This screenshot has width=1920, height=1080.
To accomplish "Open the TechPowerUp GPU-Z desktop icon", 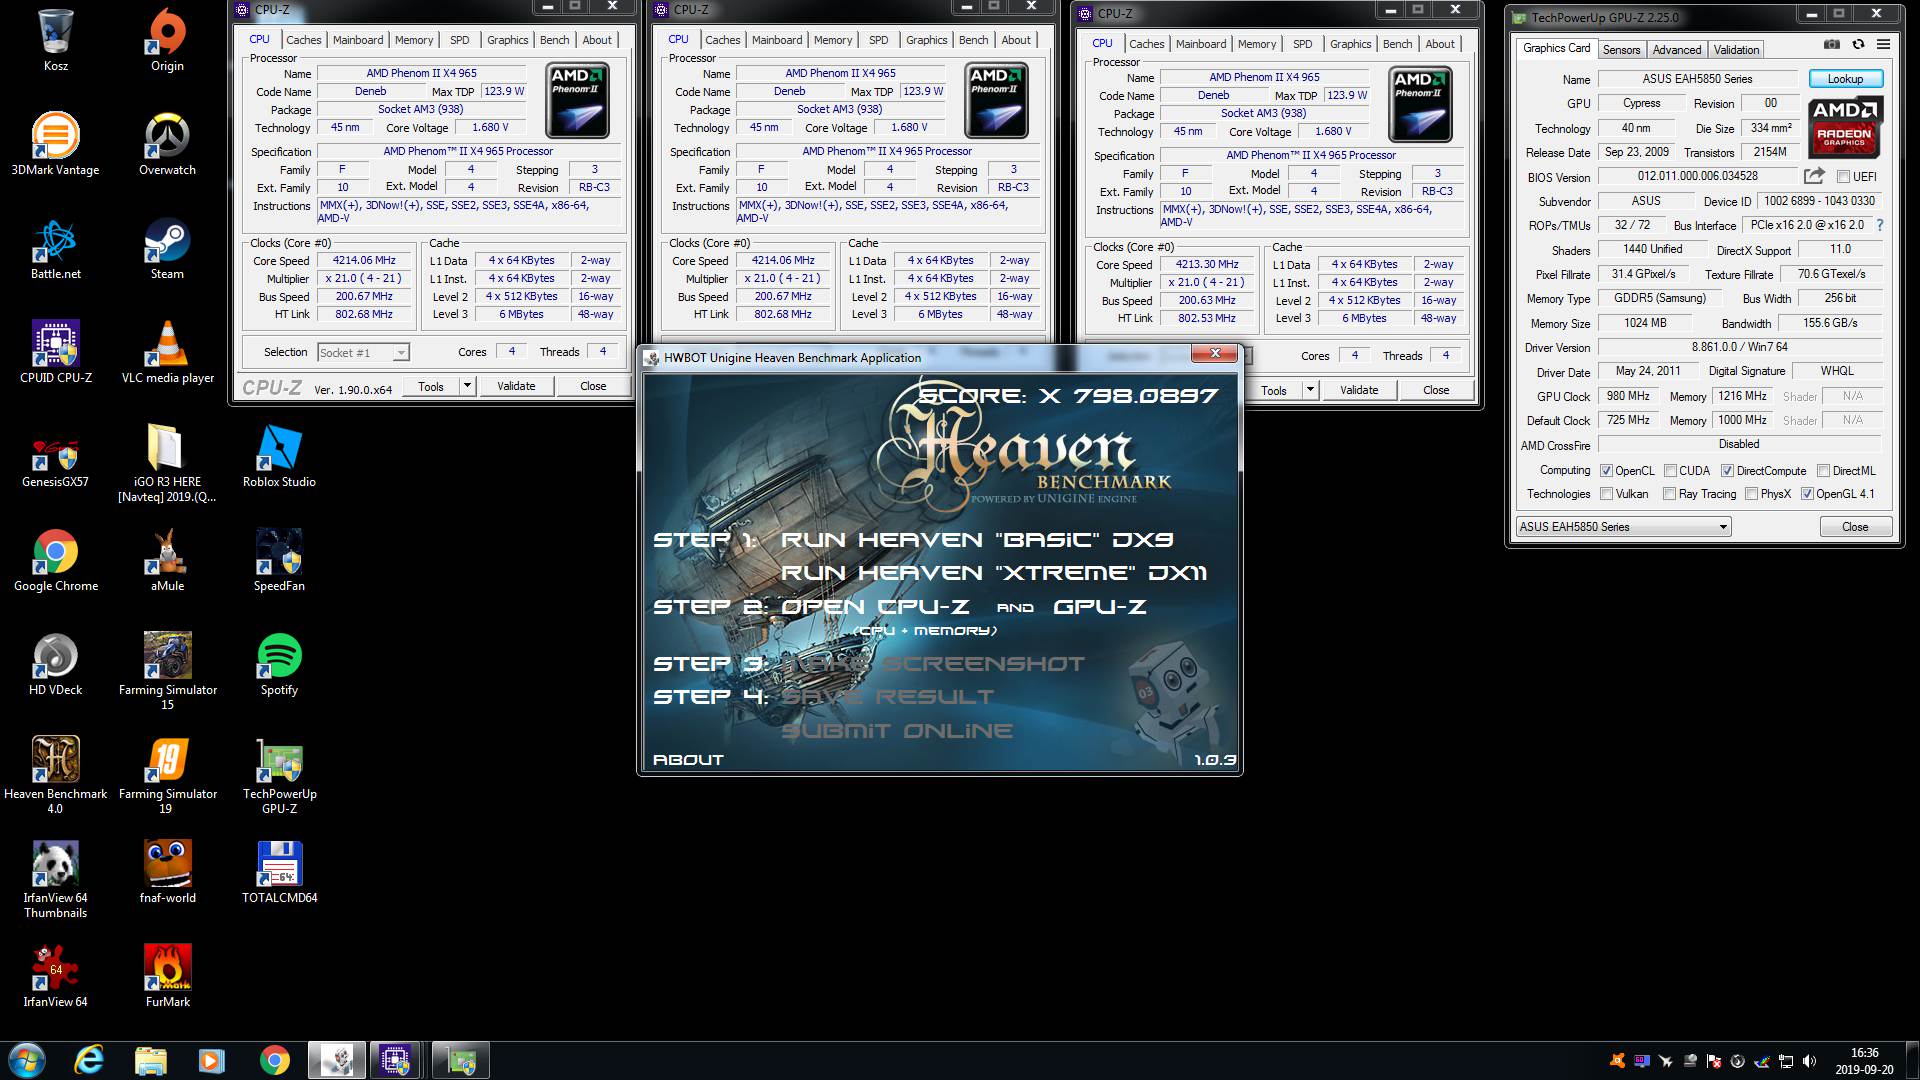I will pos(279,775).
